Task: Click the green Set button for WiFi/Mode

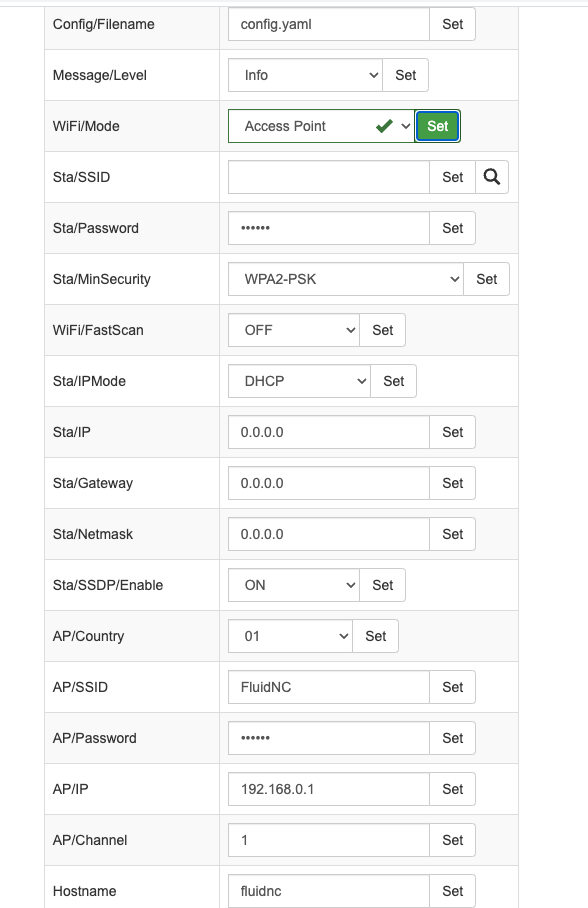Action: (x=437, y=126)
